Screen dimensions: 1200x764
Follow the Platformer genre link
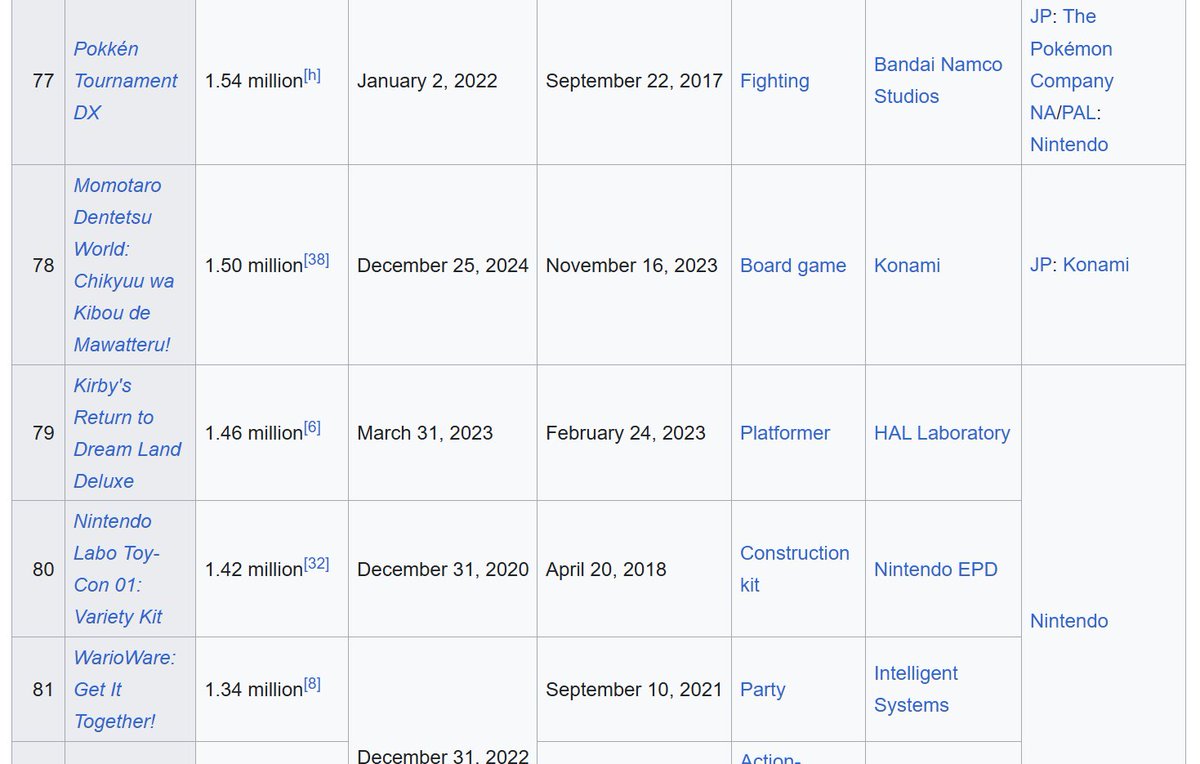pyautogui.click(x=785, y=433)
